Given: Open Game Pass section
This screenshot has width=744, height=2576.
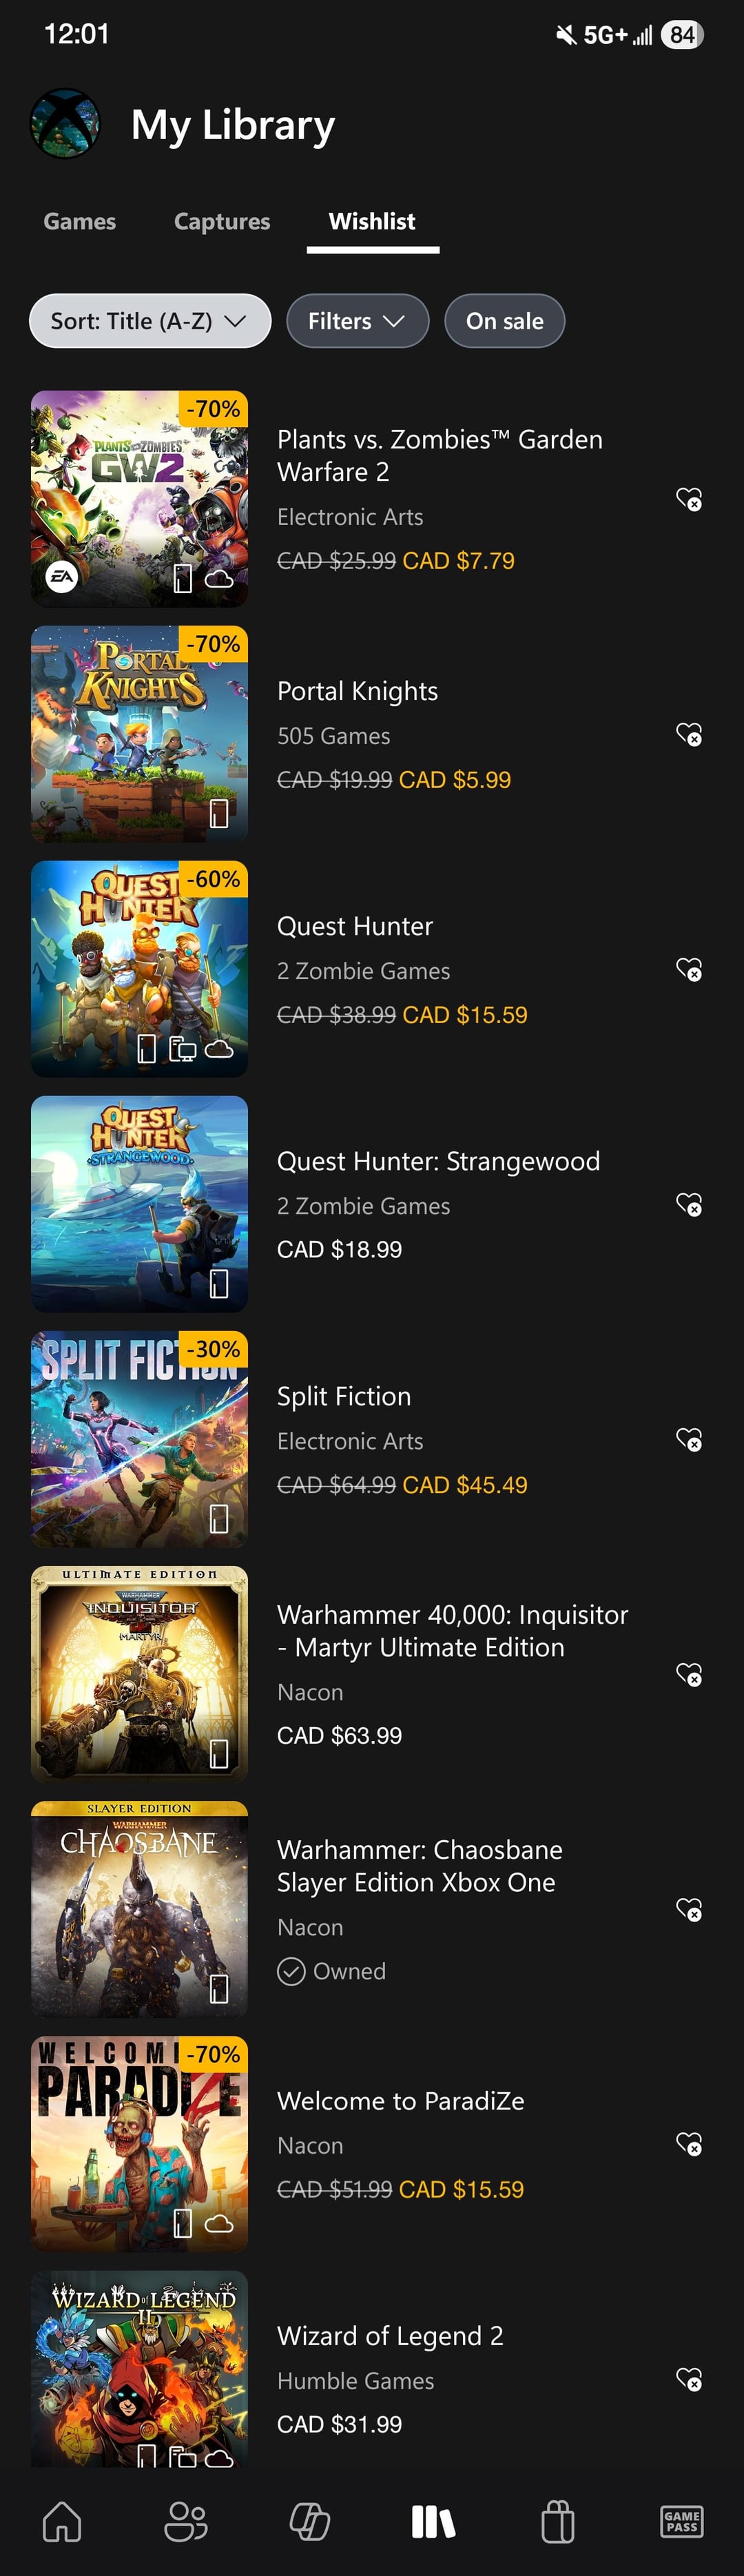Looking at the screenshot, I should (681, 2520).
